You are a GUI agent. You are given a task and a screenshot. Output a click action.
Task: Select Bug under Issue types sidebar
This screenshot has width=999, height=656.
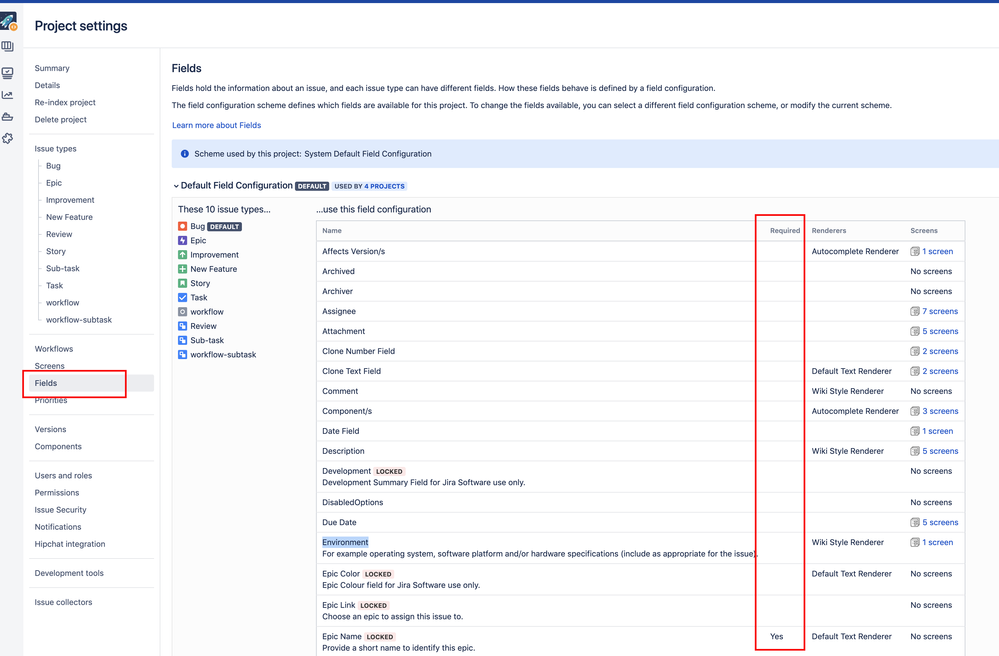(53, 166)
